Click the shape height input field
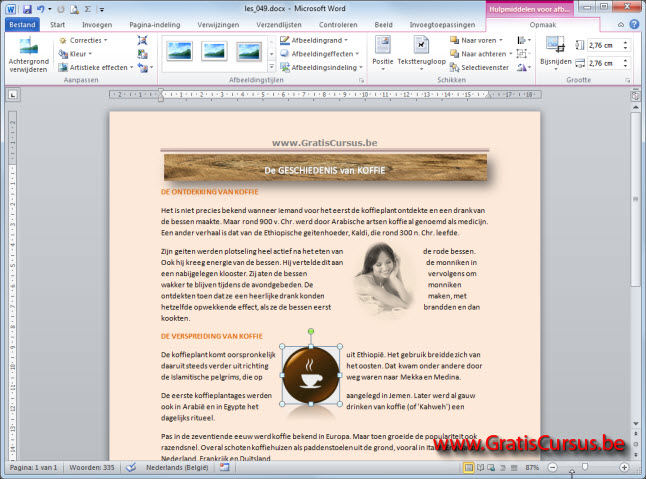Image resolution: width=646 pixels, height=479 pixels. (605, 45)
